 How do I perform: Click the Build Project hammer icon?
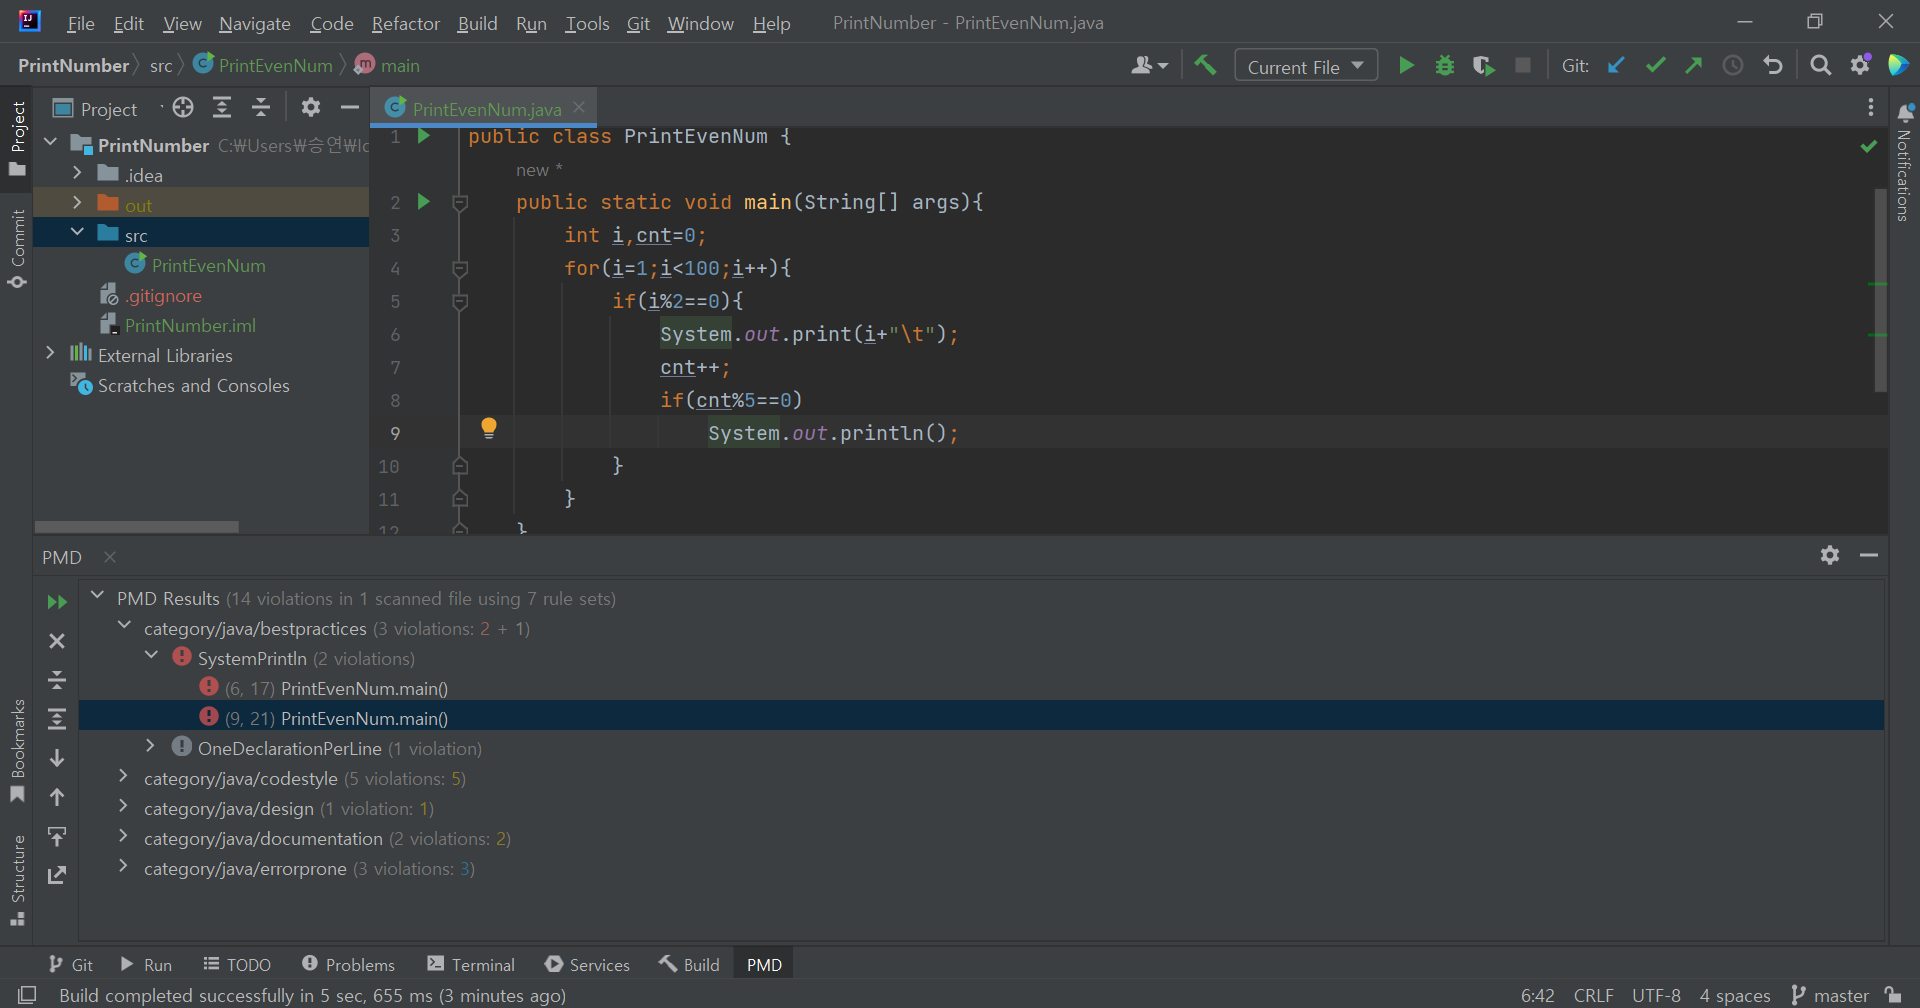point(1205,66)
